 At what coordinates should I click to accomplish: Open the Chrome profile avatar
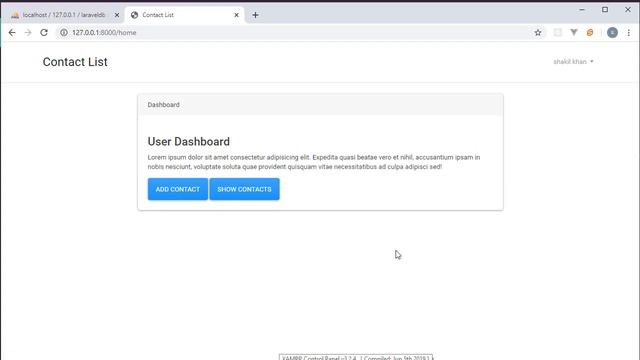[x=612, y=33]
